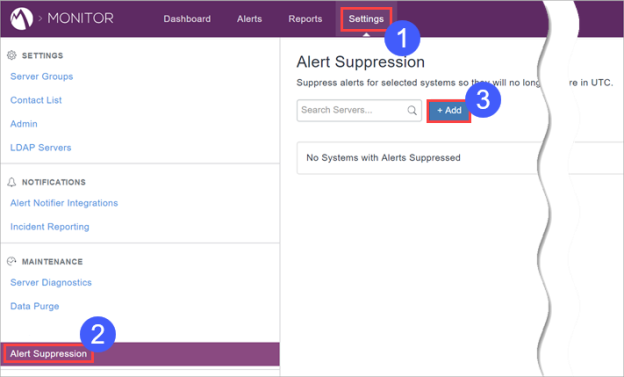This screenshot has height=377, width=624.
Task: Click the NOTIFICATIONS section header
Action: [54, 182]
